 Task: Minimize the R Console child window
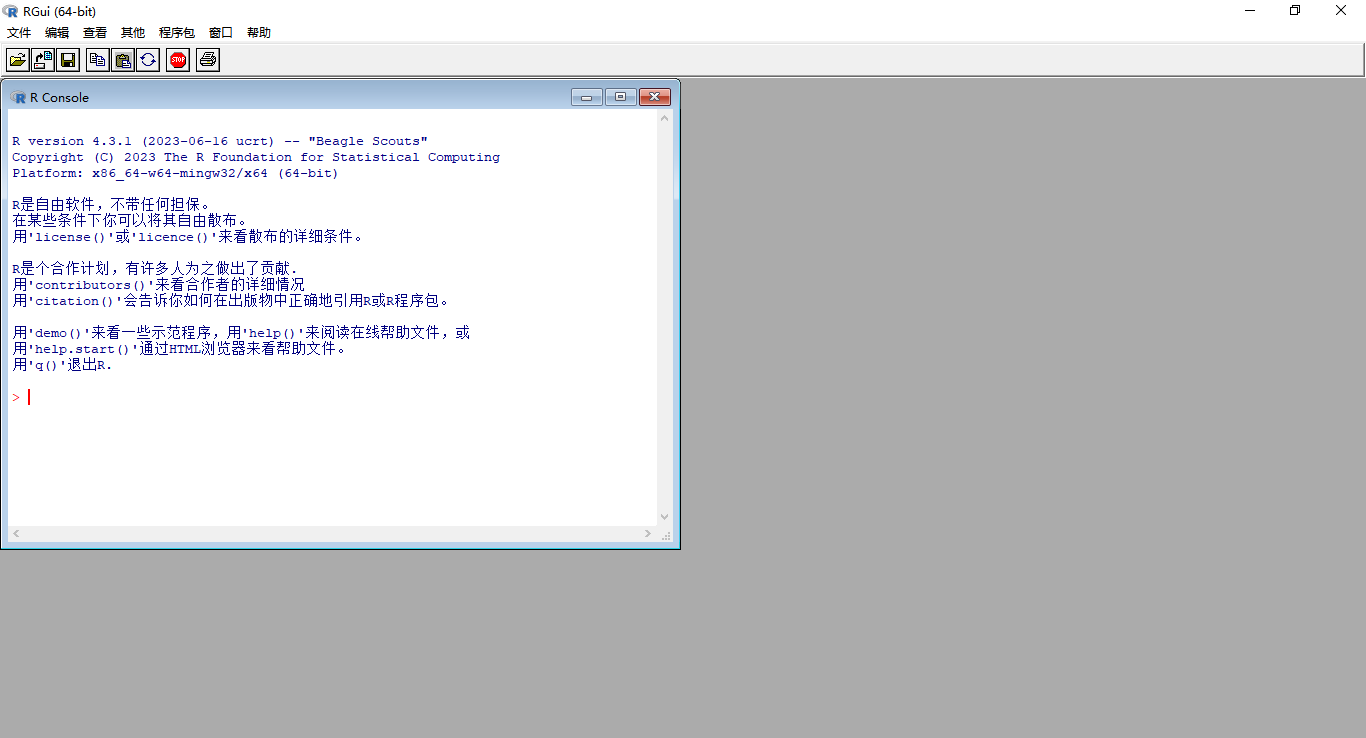click(x=587, y=97)
